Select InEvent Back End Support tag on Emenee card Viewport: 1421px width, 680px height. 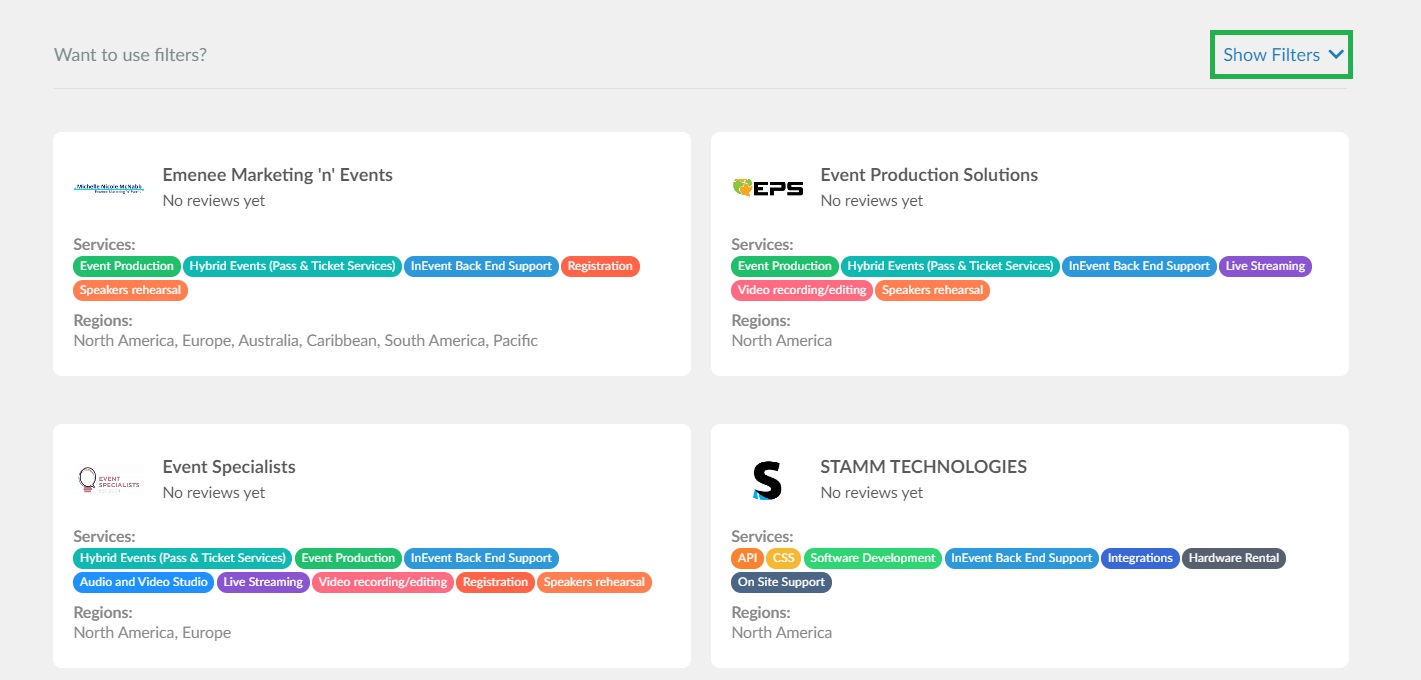(x=481, y=266)
